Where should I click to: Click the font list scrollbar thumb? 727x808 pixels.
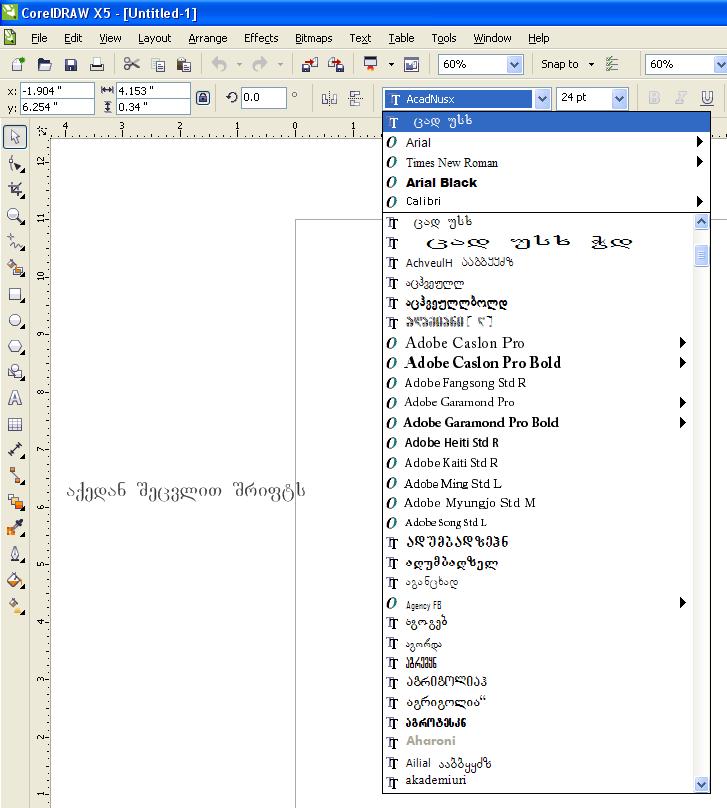click(701, 255)
